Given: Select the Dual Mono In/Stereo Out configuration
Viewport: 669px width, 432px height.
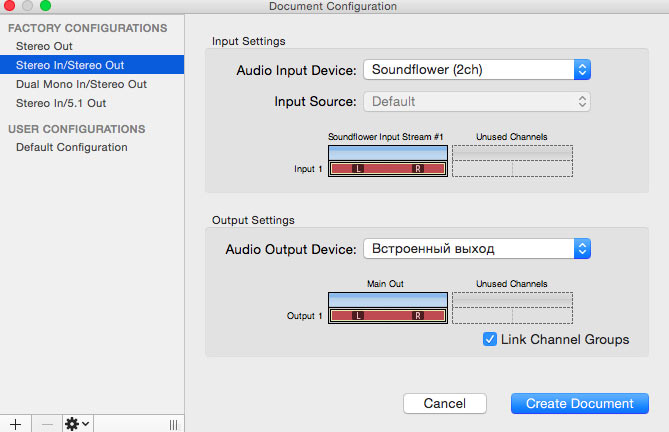Looking at the screenshot, I should coord(81,84).
